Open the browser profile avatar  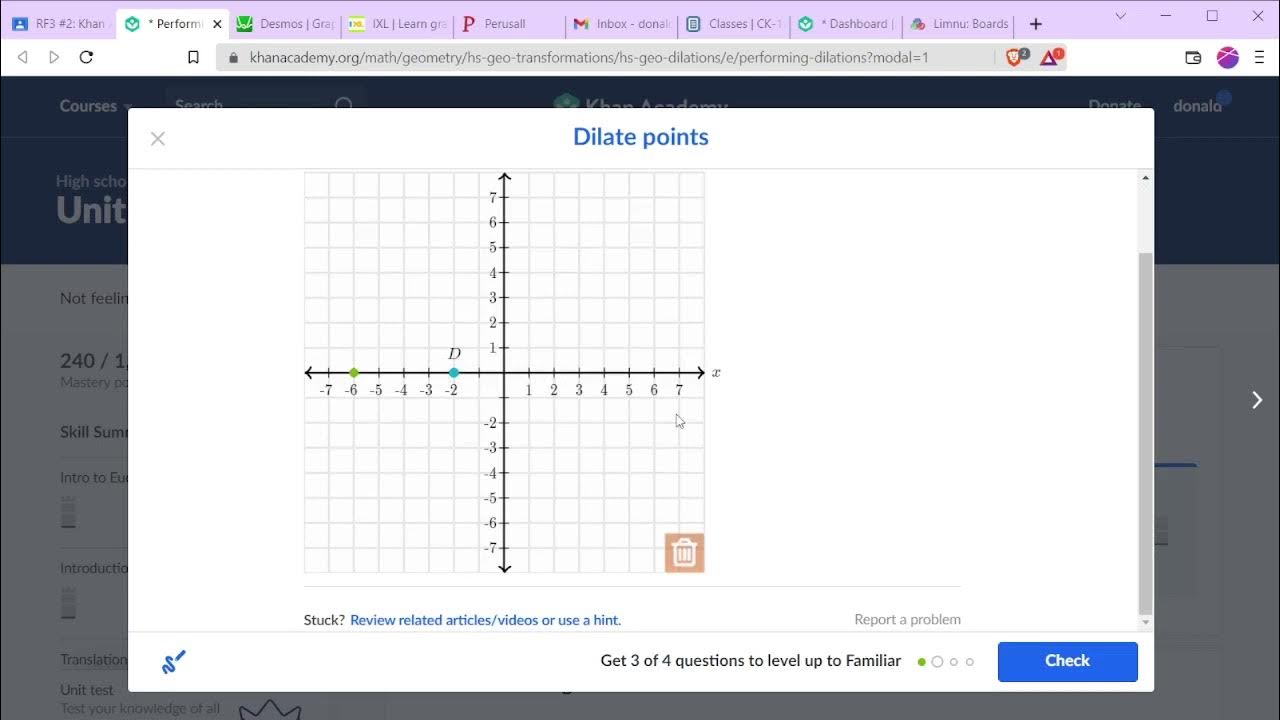tap(1228, 57)
